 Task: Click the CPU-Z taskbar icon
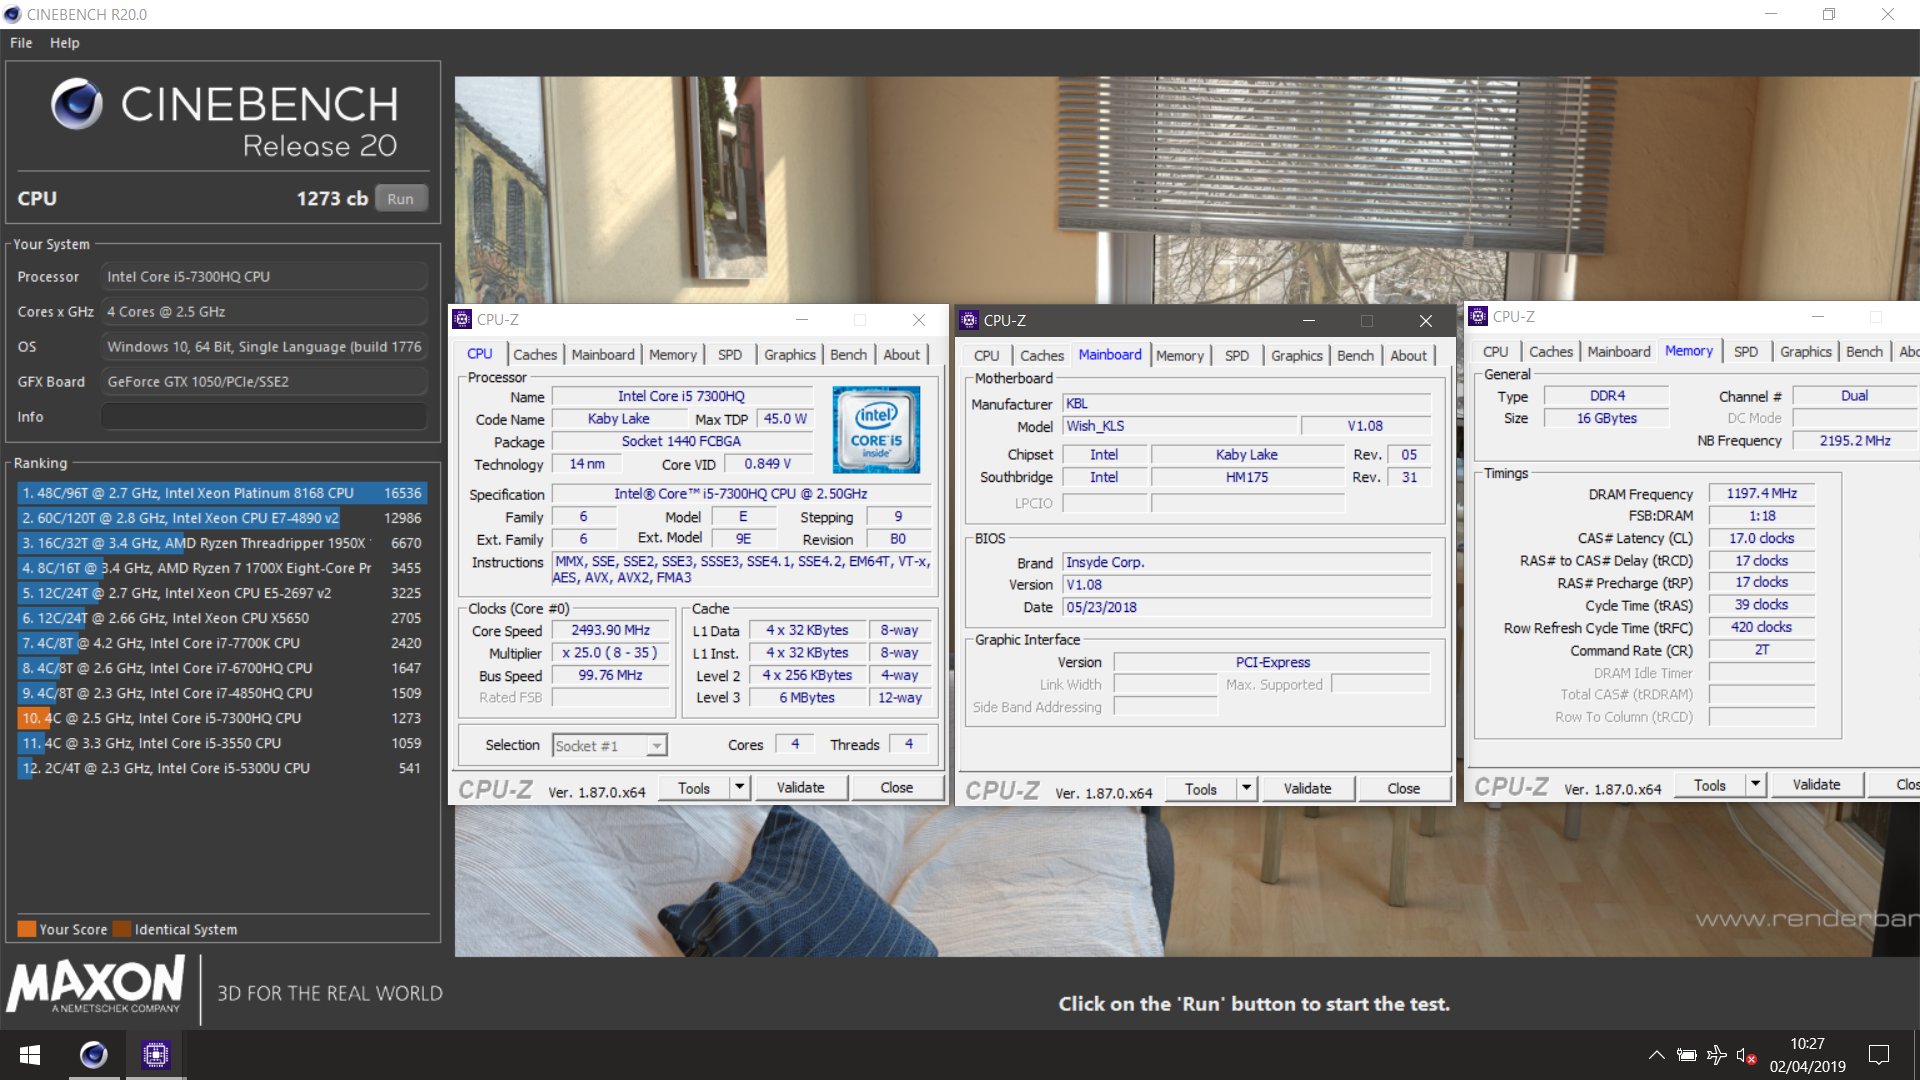pos(156,1055)
